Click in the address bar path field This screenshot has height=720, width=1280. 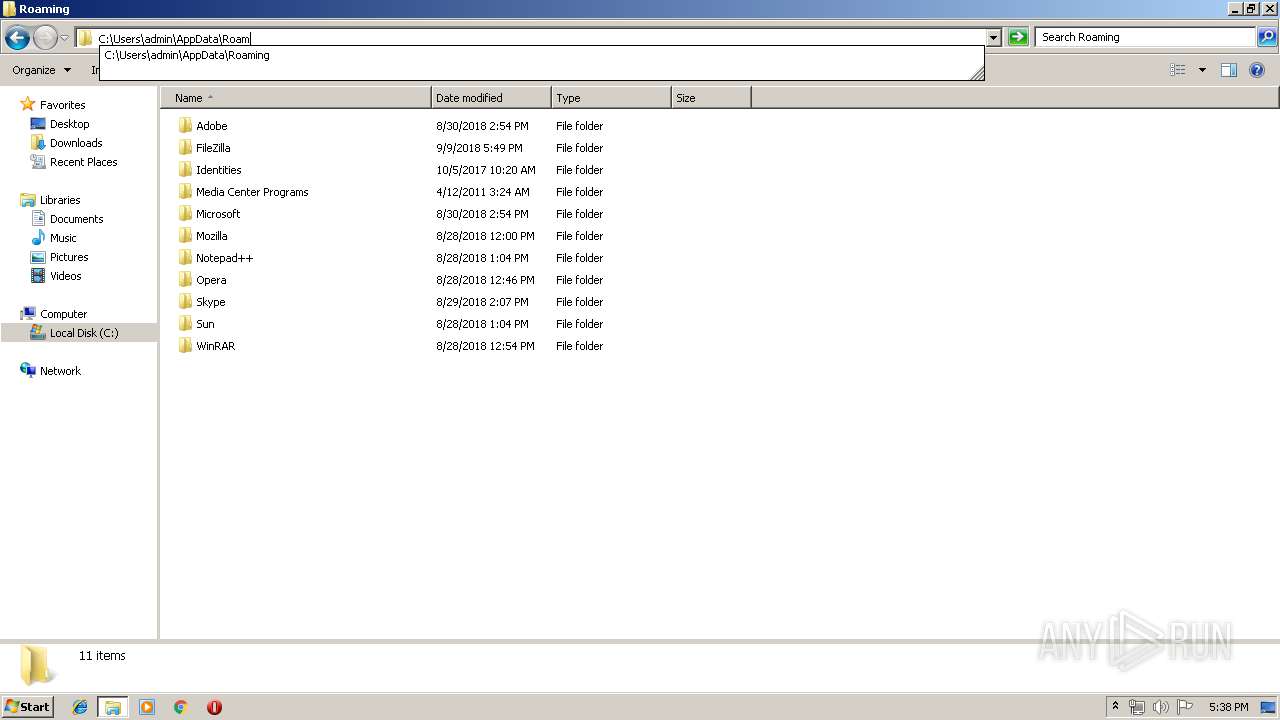coord(540,38)
